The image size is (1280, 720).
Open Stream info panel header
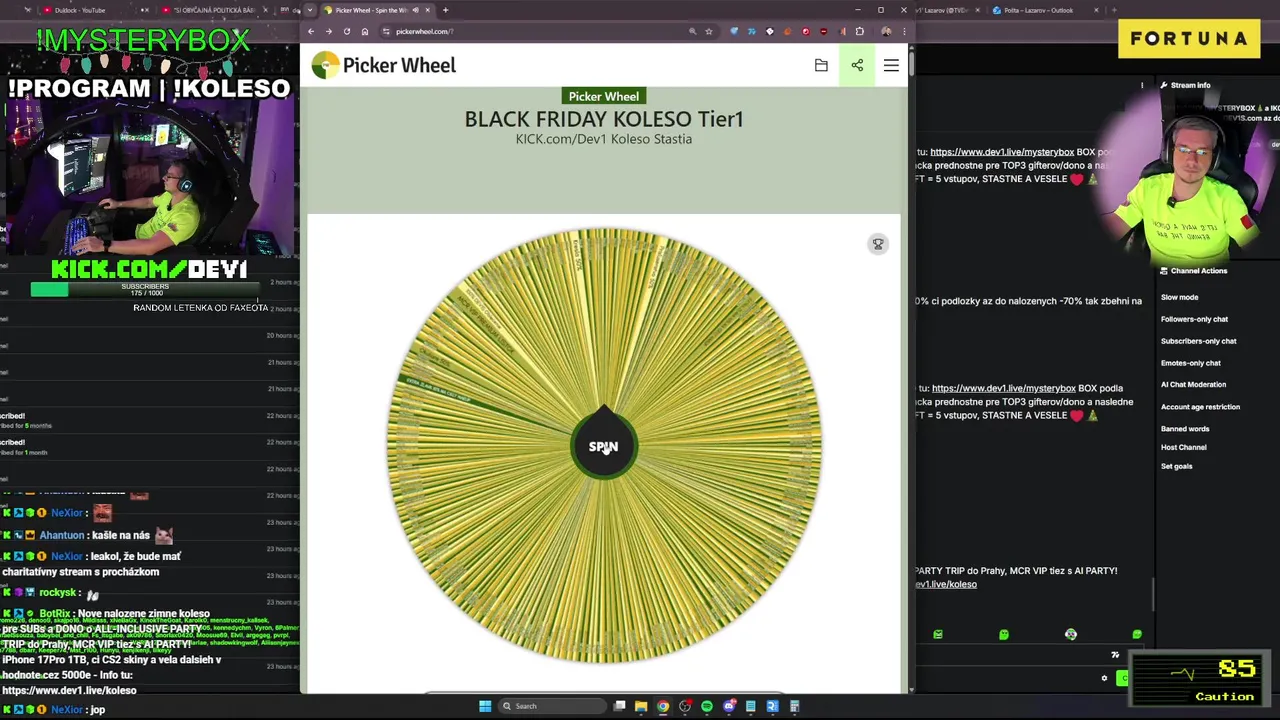point(1185,85)
